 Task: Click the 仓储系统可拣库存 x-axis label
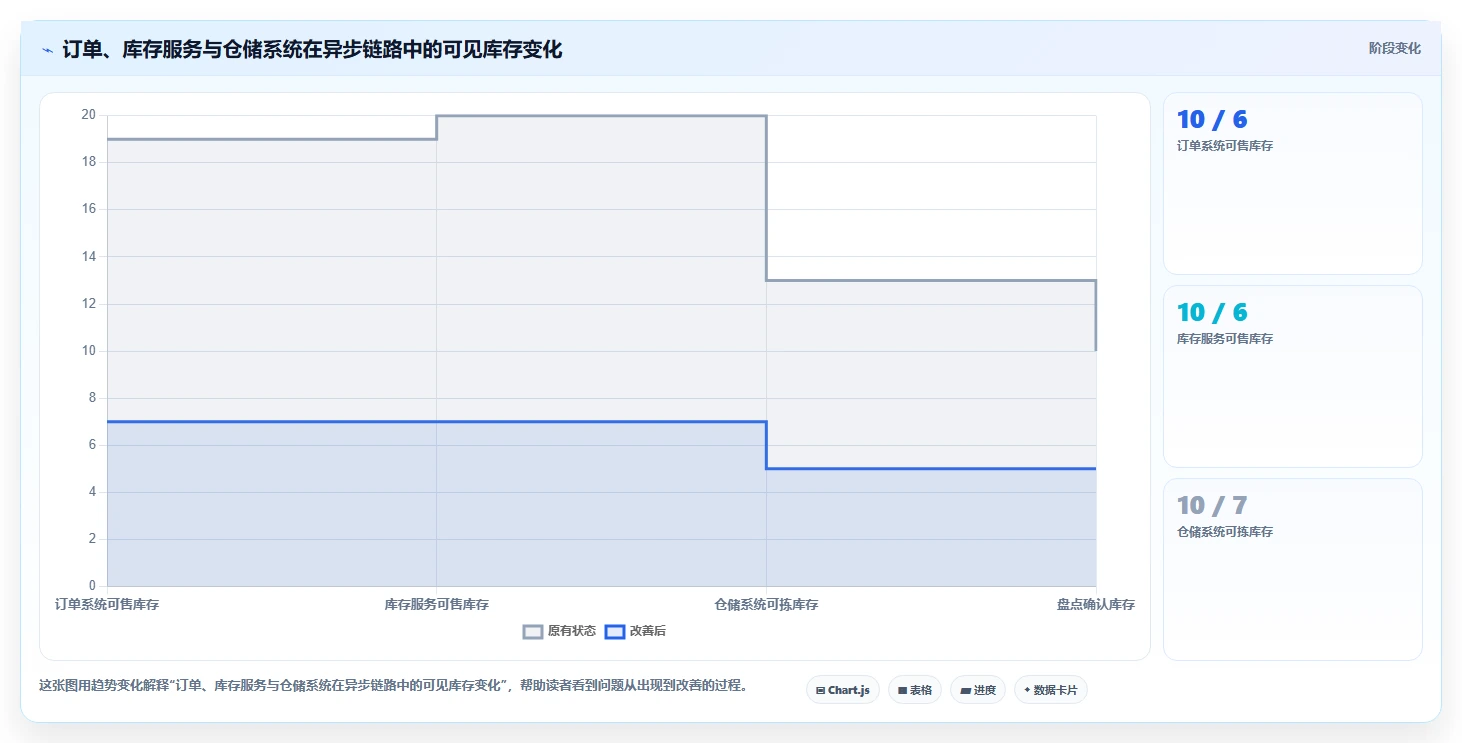[766, 605]
